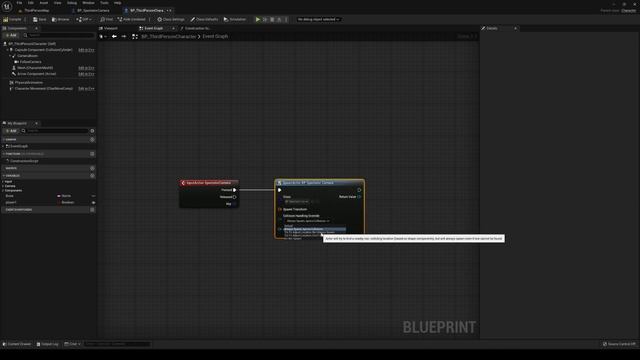Click the add graph plus icon

point(92,140)
